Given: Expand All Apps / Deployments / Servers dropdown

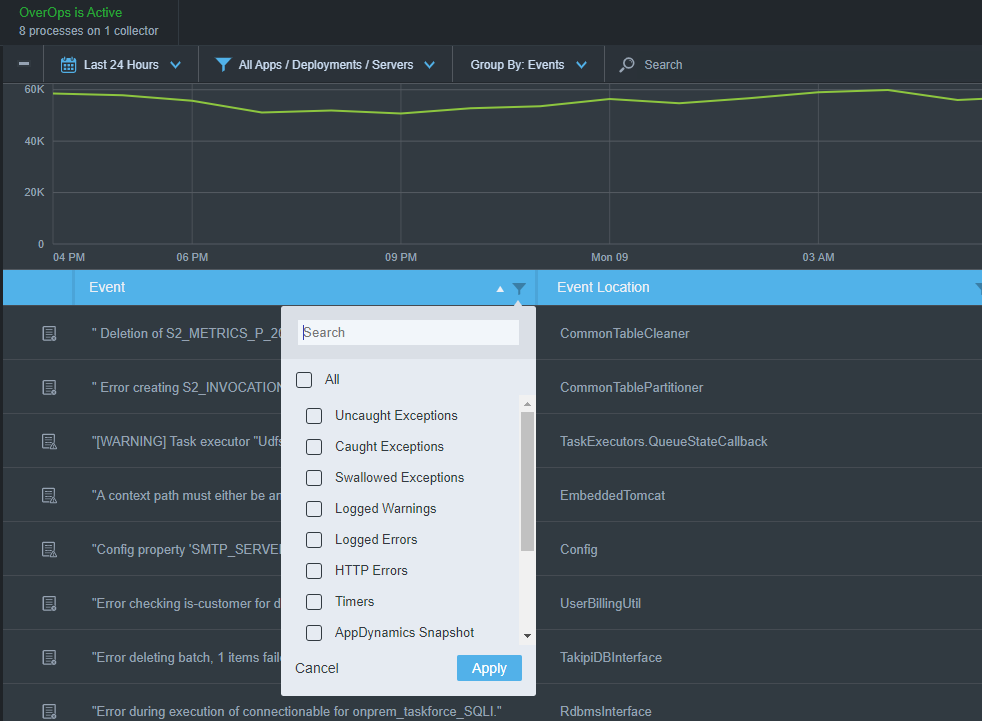Looking at the screenshot, I should point(326,65).
